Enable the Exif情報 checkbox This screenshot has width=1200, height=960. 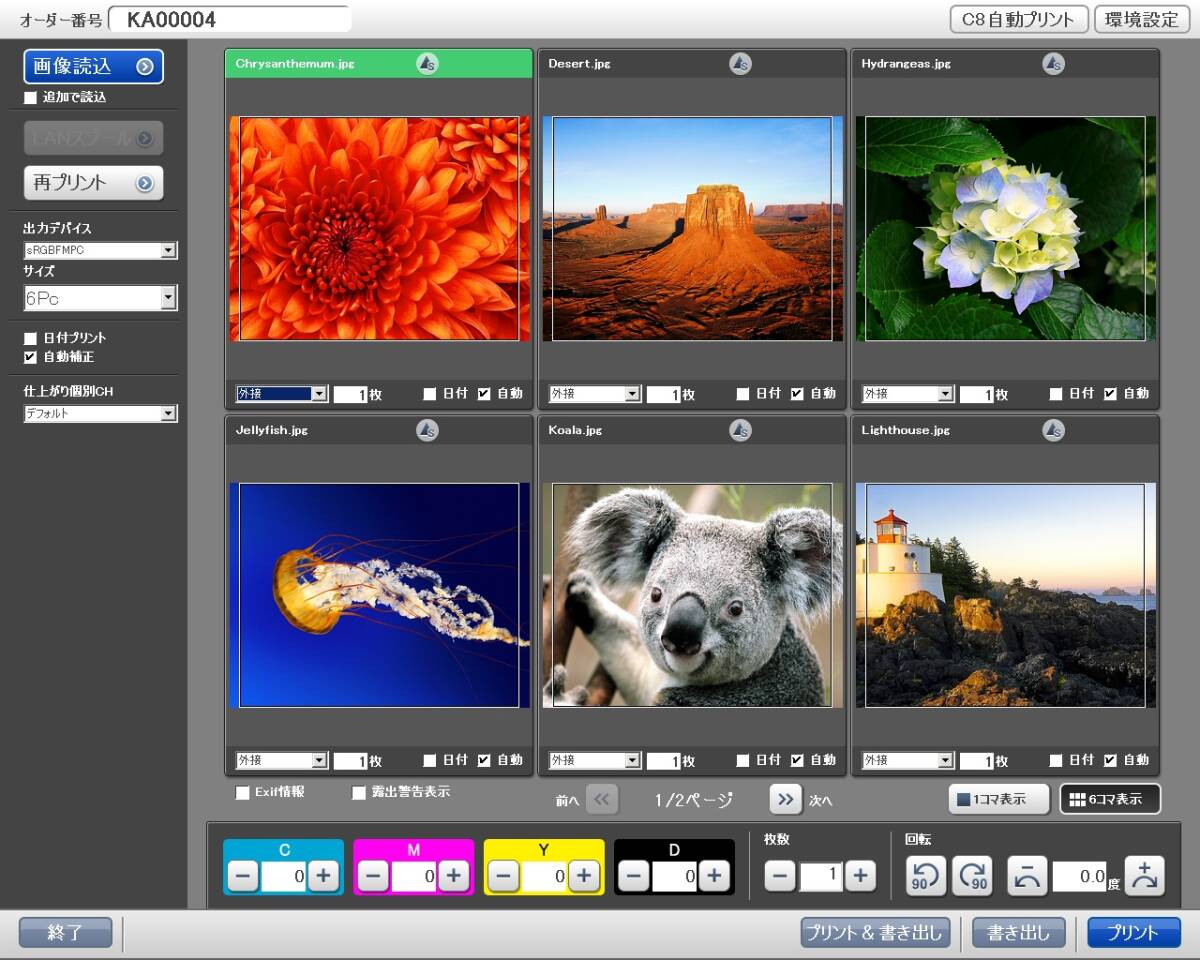(x=242, y=793)
